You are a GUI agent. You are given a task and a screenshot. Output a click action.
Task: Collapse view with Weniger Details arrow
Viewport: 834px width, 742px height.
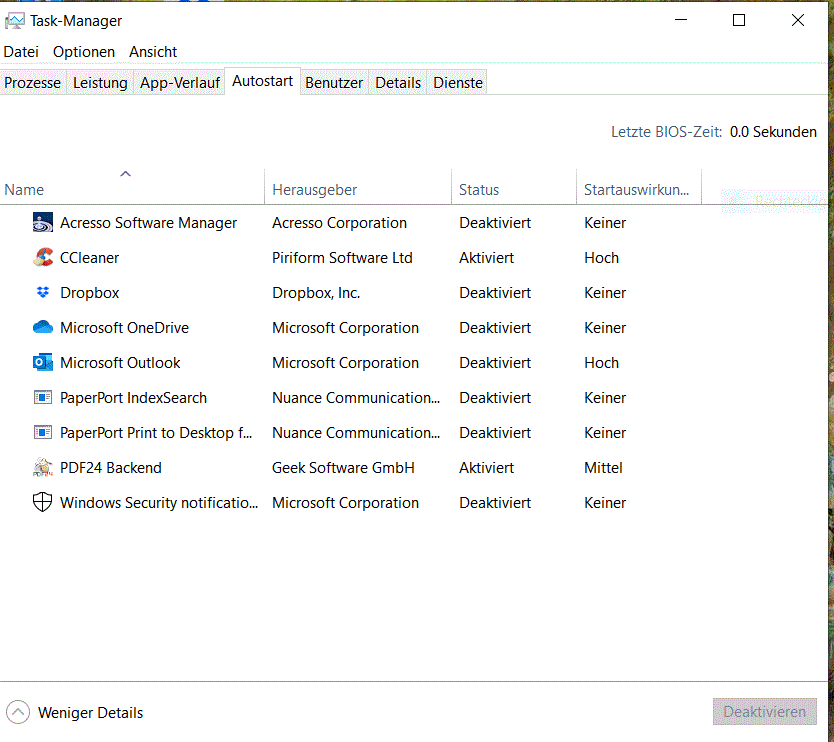[x=18, y=712]
